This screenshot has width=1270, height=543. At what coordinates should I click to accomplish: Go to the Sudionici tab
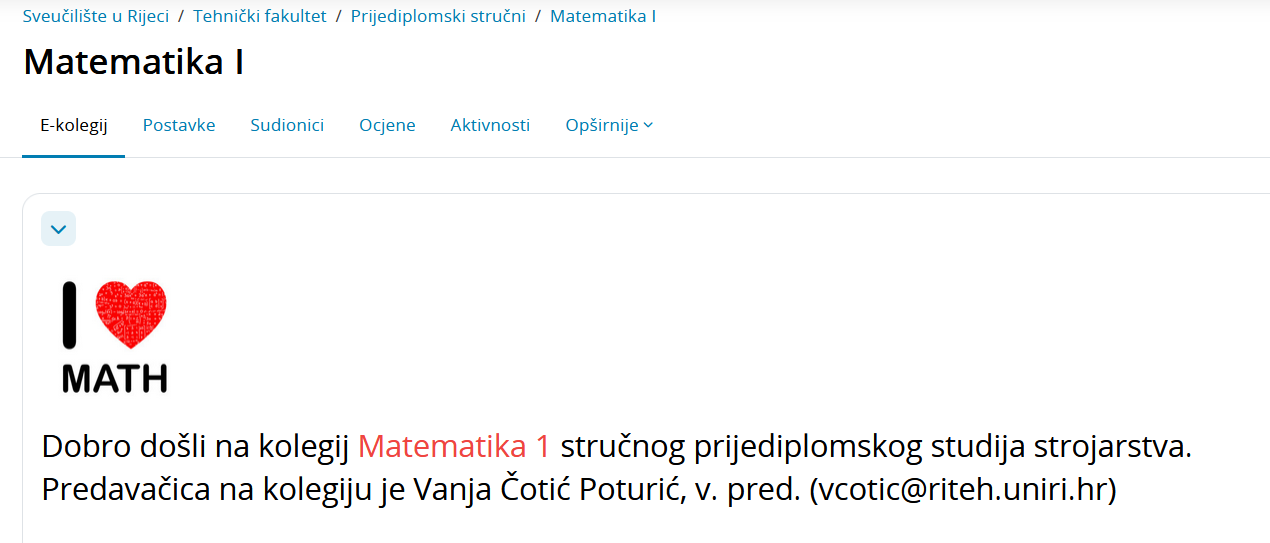287,126
